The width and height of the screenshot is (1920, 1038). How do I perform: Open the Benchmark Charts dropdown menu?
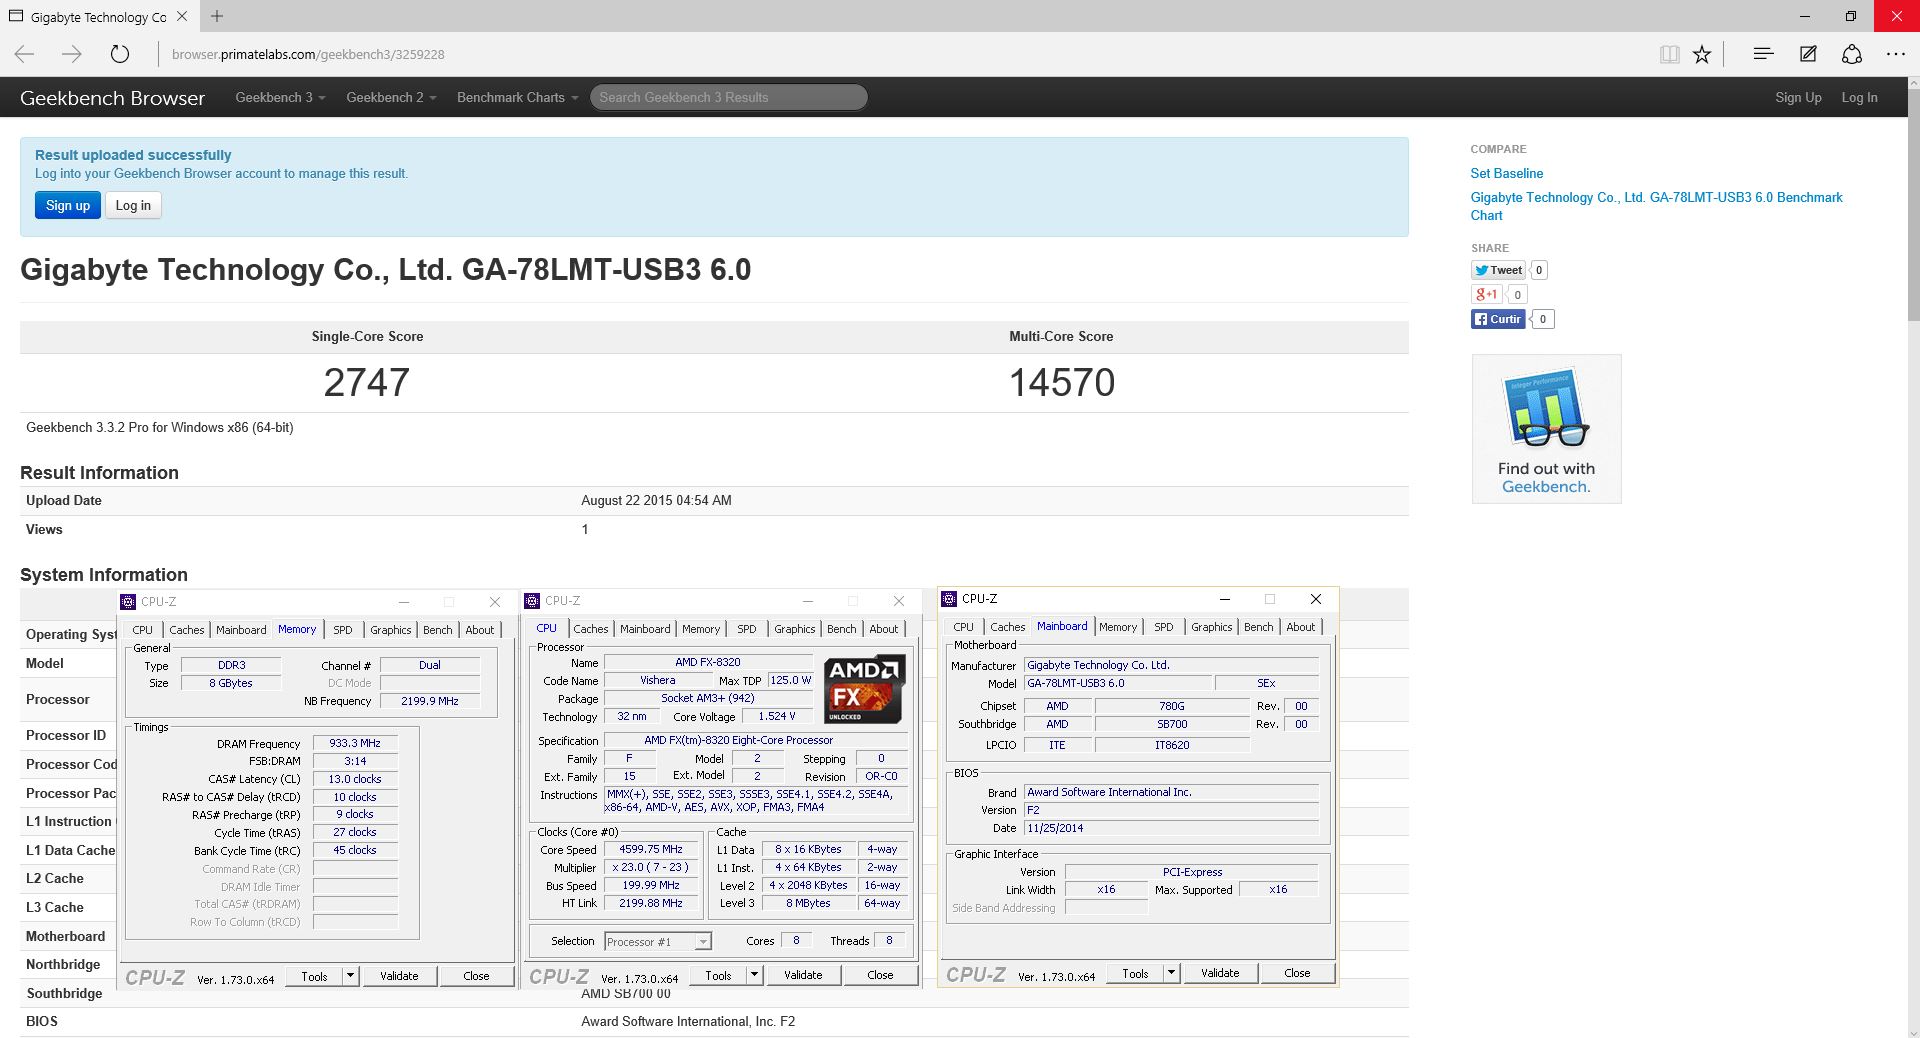click(x=517, y=97)
